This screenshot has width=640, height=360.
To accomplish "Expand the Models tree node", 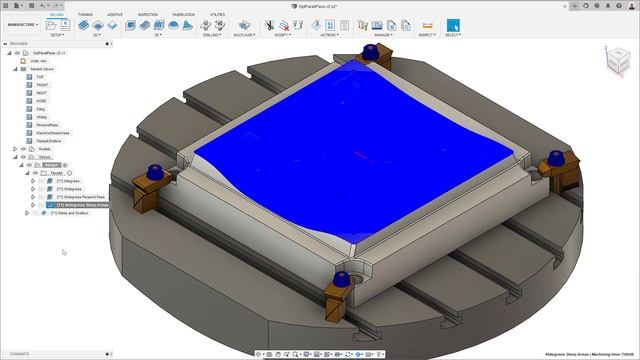I will coord(15,149).
